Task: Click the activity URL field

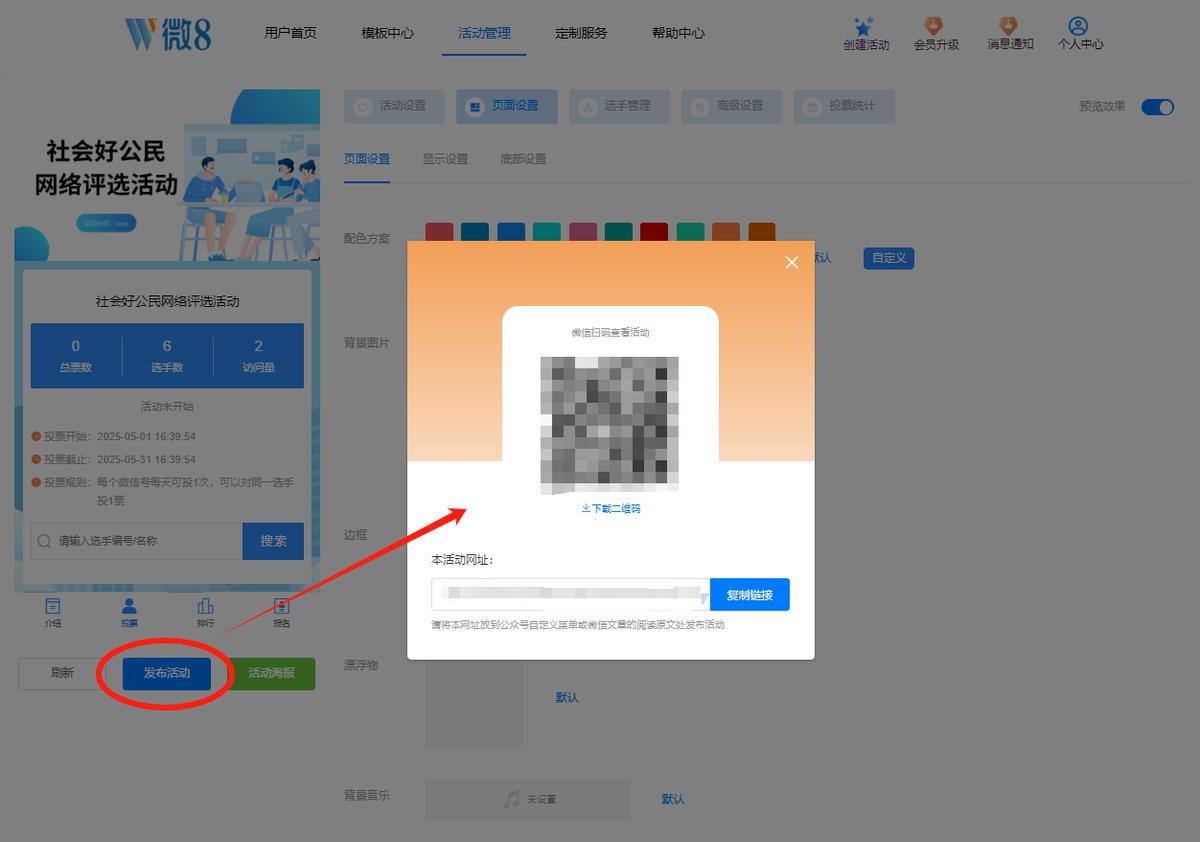Action: click(x=571, y=594)
